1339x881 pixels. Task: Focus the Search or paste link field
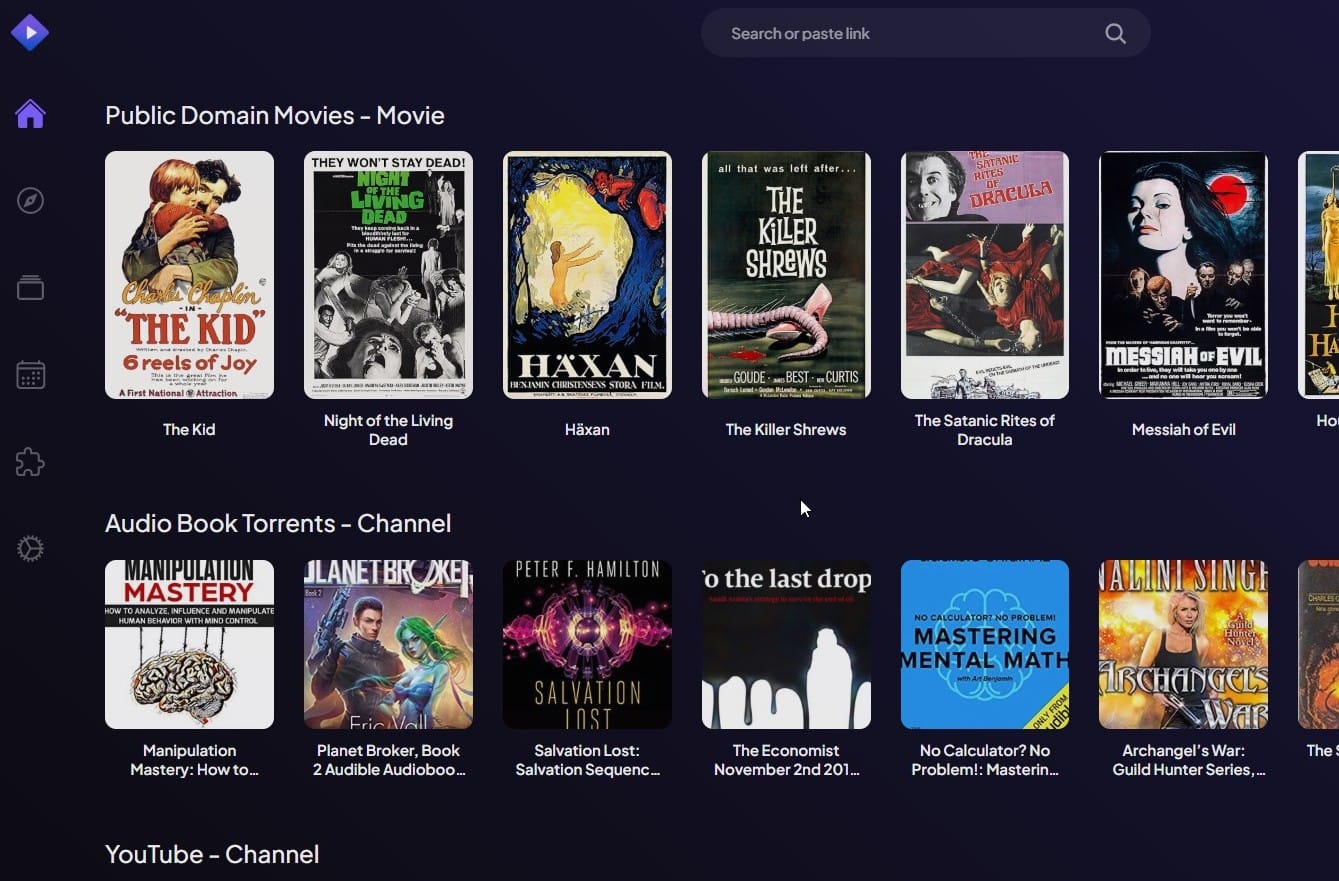[x=900, y=34]
